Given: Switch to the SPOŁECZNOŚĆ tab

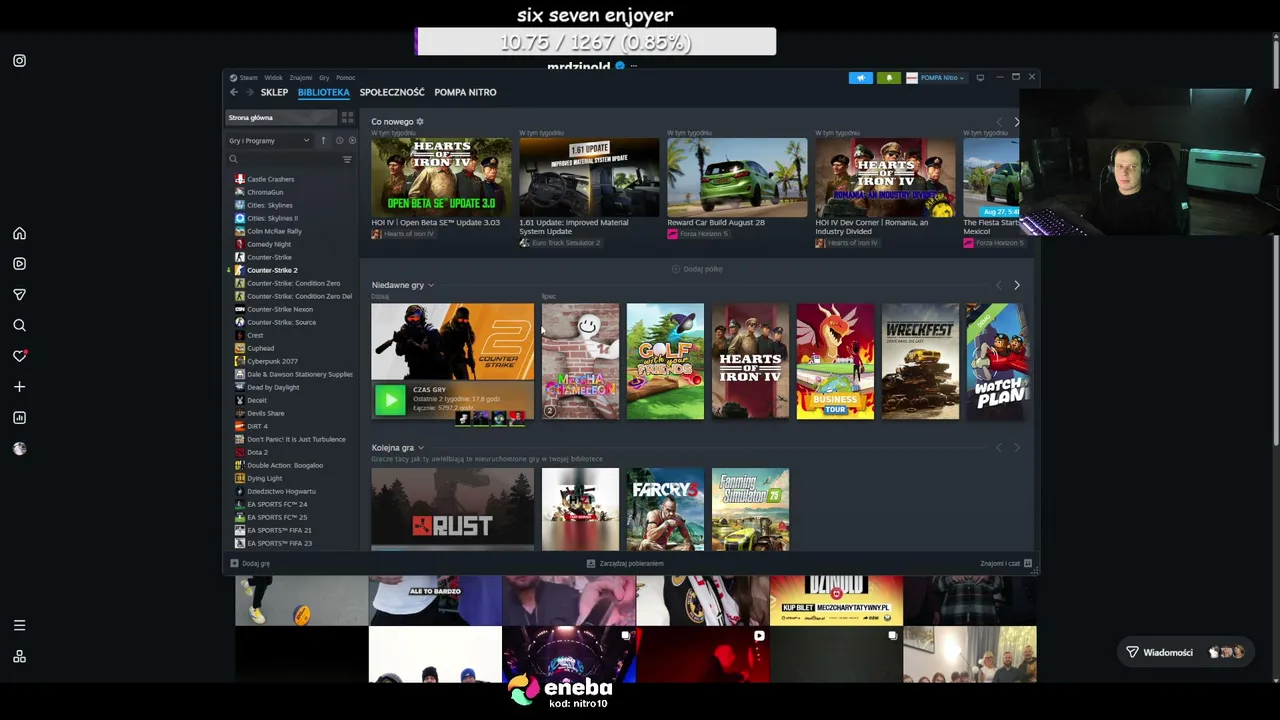Looking at the screenshot, I should [x=392, y=92].
